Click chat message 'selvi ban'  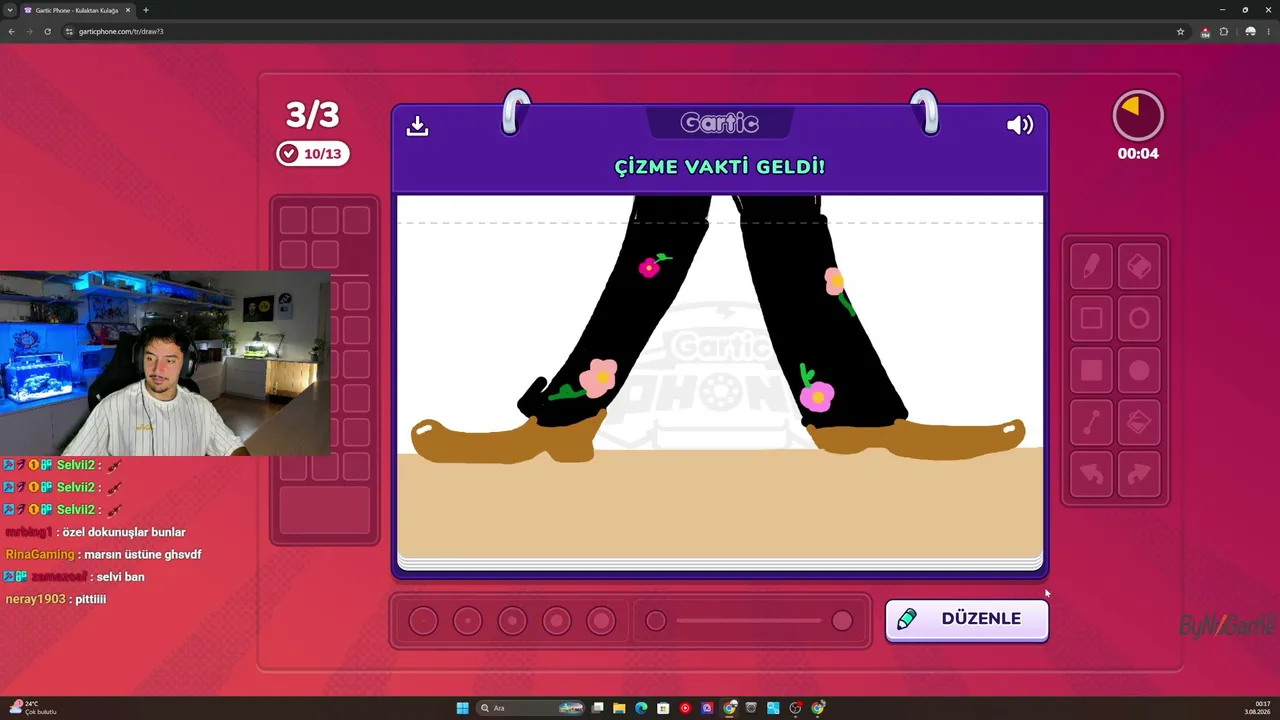pos(120,577)
